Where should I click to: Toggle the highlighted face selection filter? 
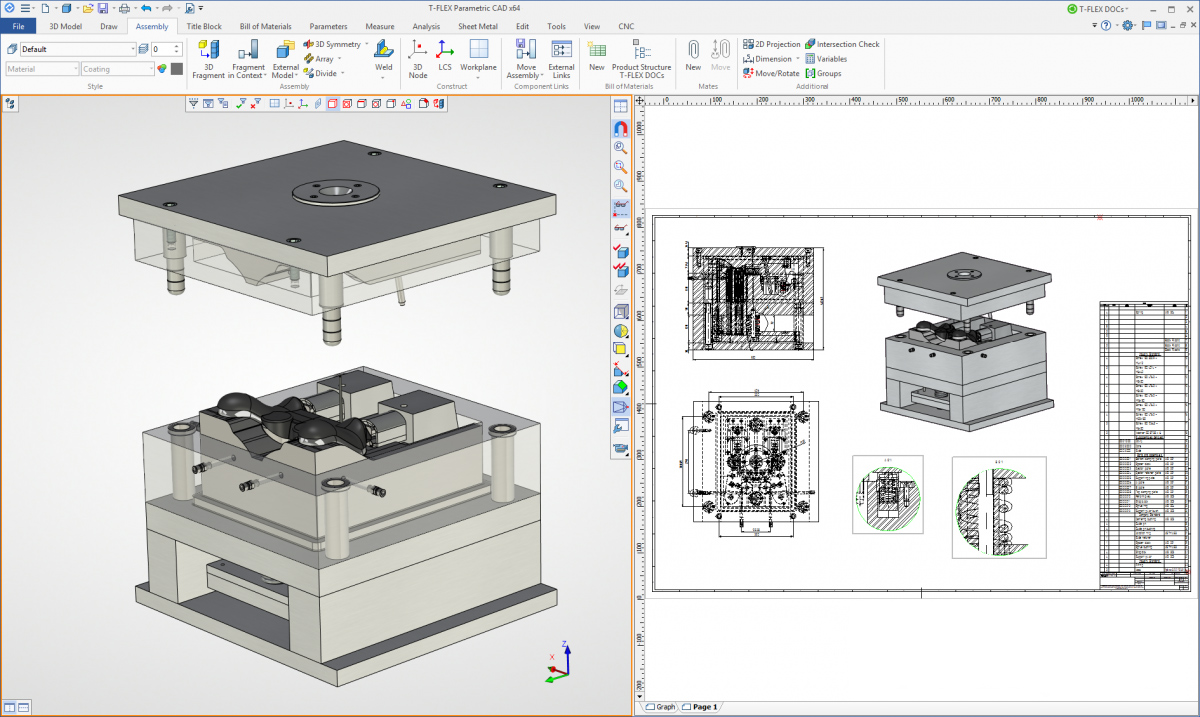[332, 103]
